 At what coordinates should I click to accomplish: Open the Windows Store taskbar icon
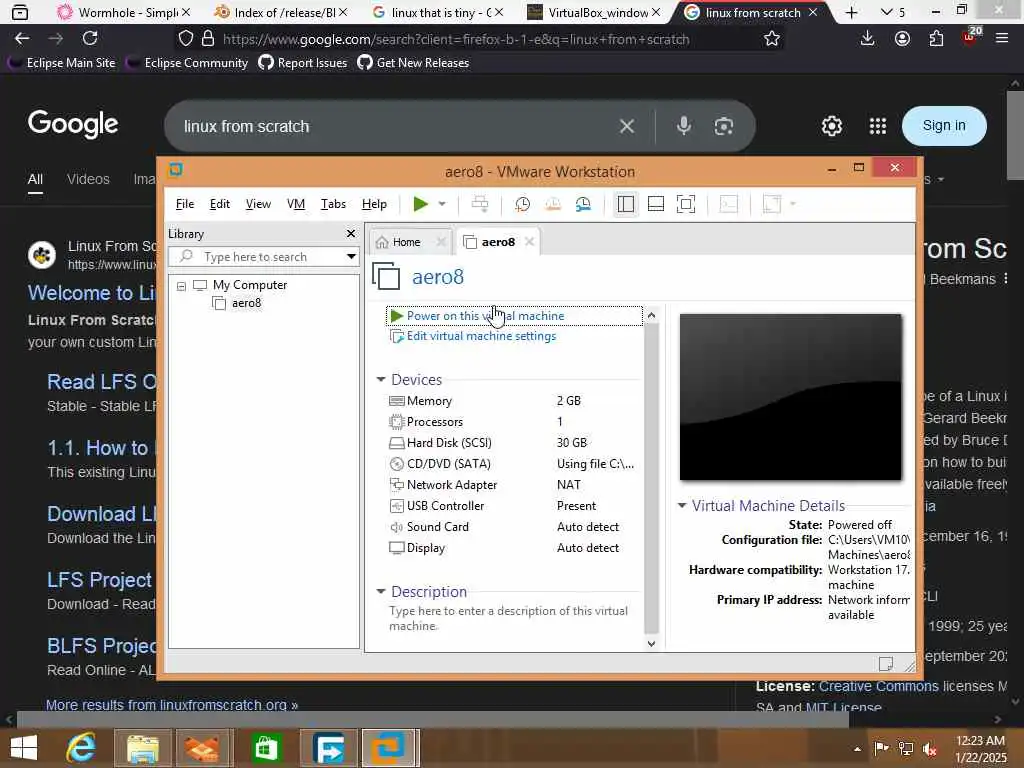coord(266,747)
